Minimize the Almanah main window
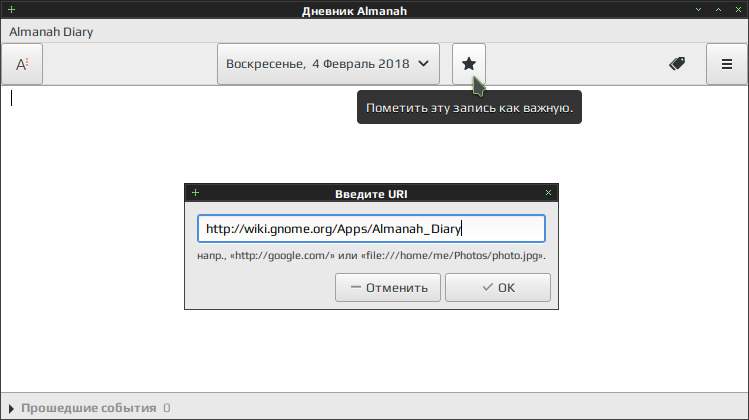 tap(698, 10)
